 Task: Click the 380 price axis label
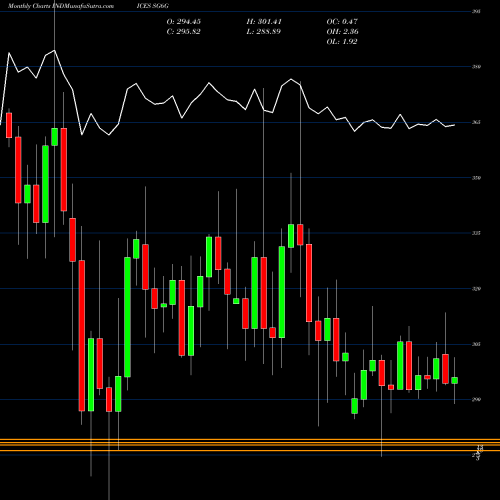[x=476, y=67]
